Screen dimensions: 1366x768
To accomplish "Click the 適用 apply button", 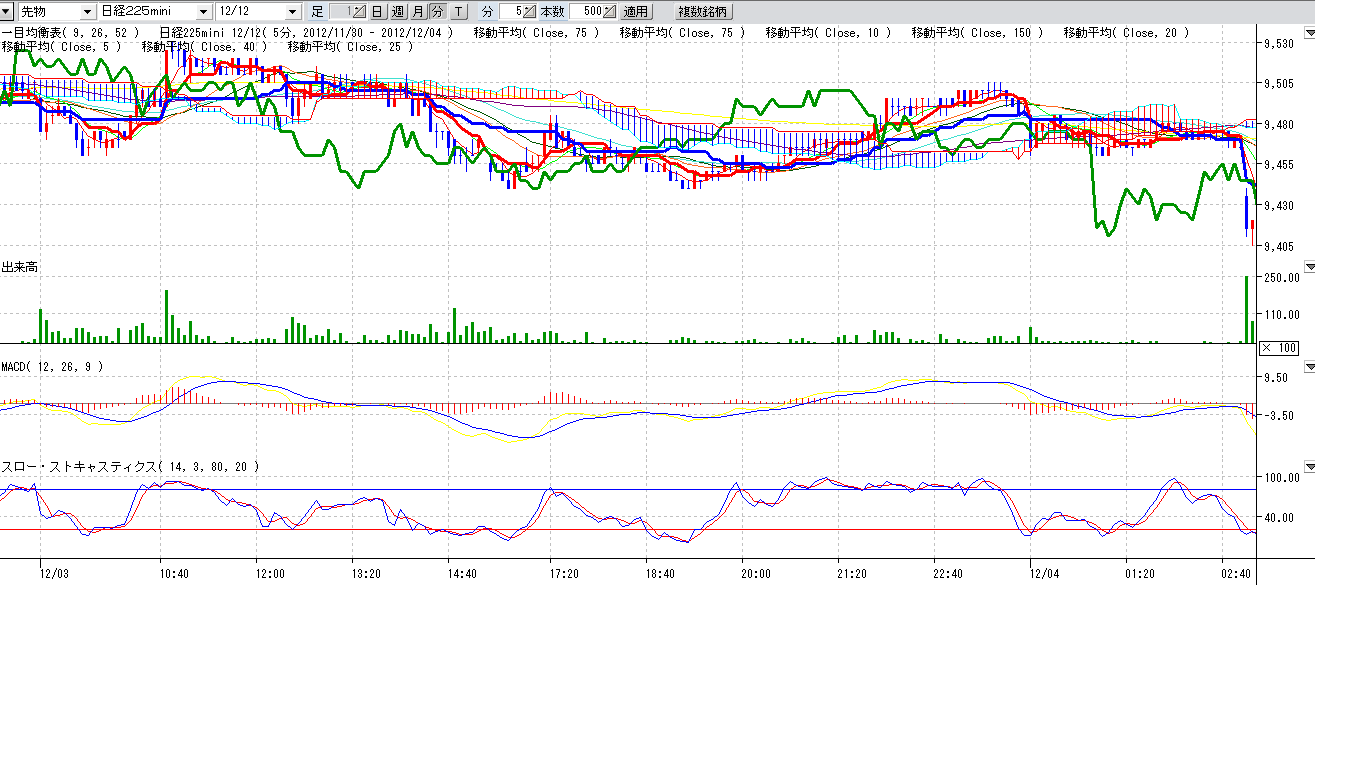I will click(635, 12).
